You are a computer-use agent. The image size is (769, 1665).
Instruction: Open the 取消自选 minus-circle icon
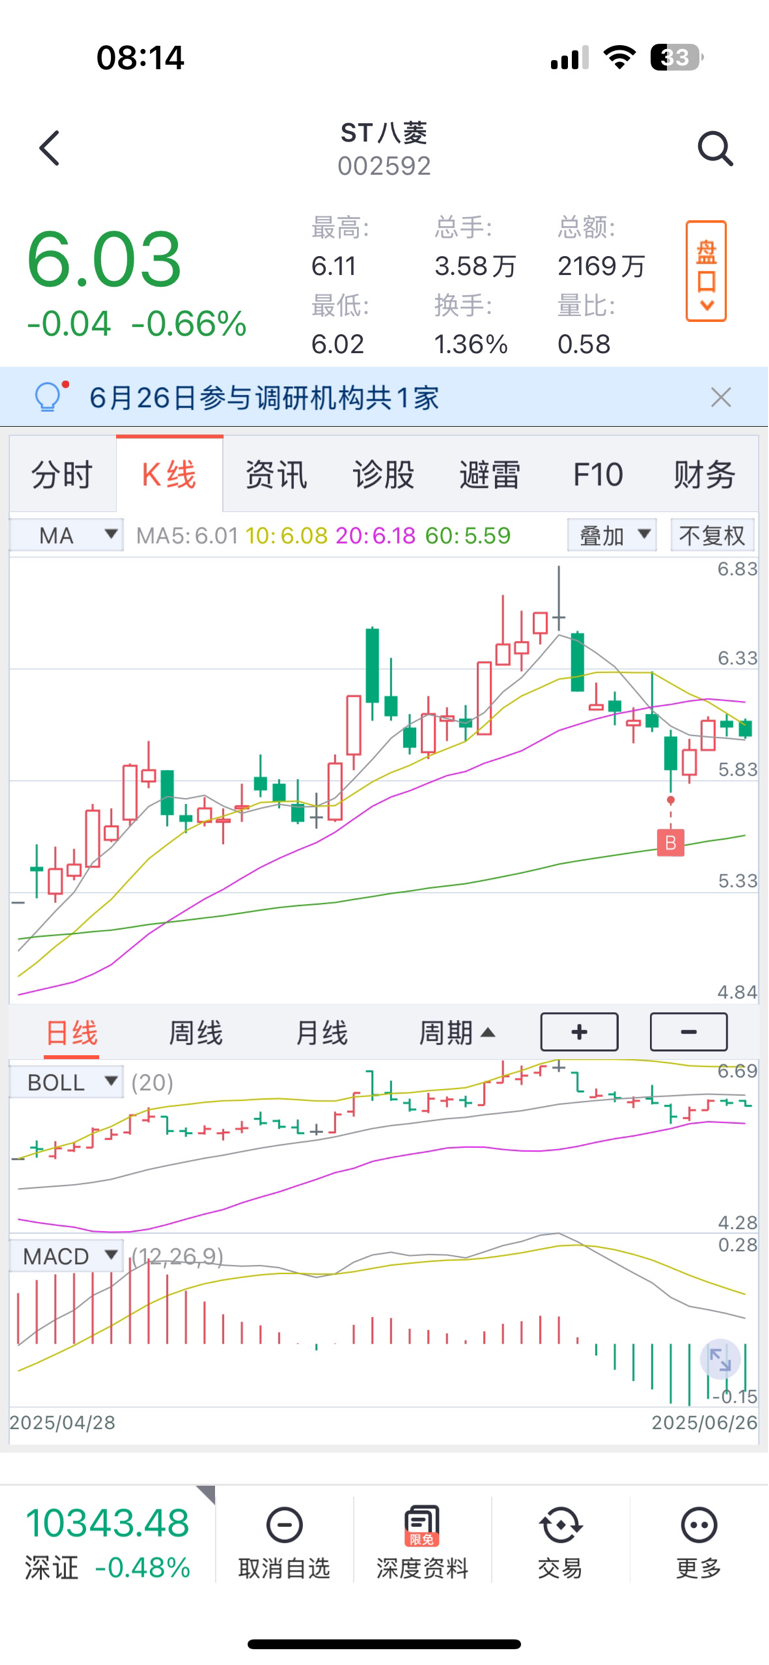(x=284, y=1525)
